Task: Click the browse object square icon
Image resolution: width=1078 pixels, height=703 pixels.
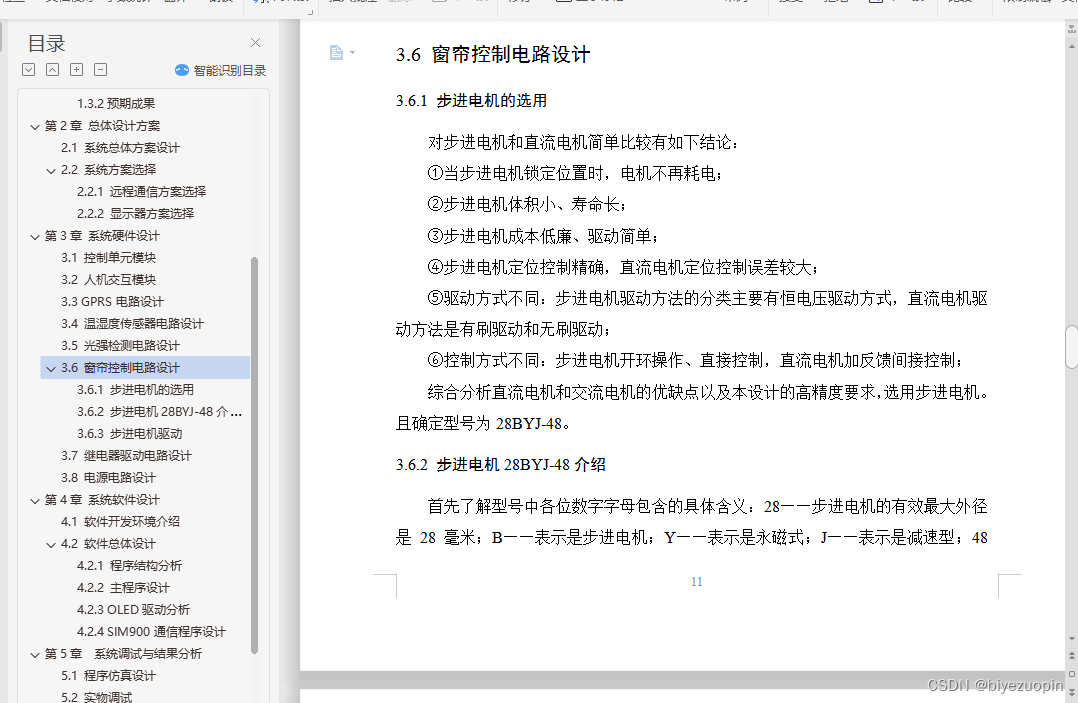Action: point(1071,673)
